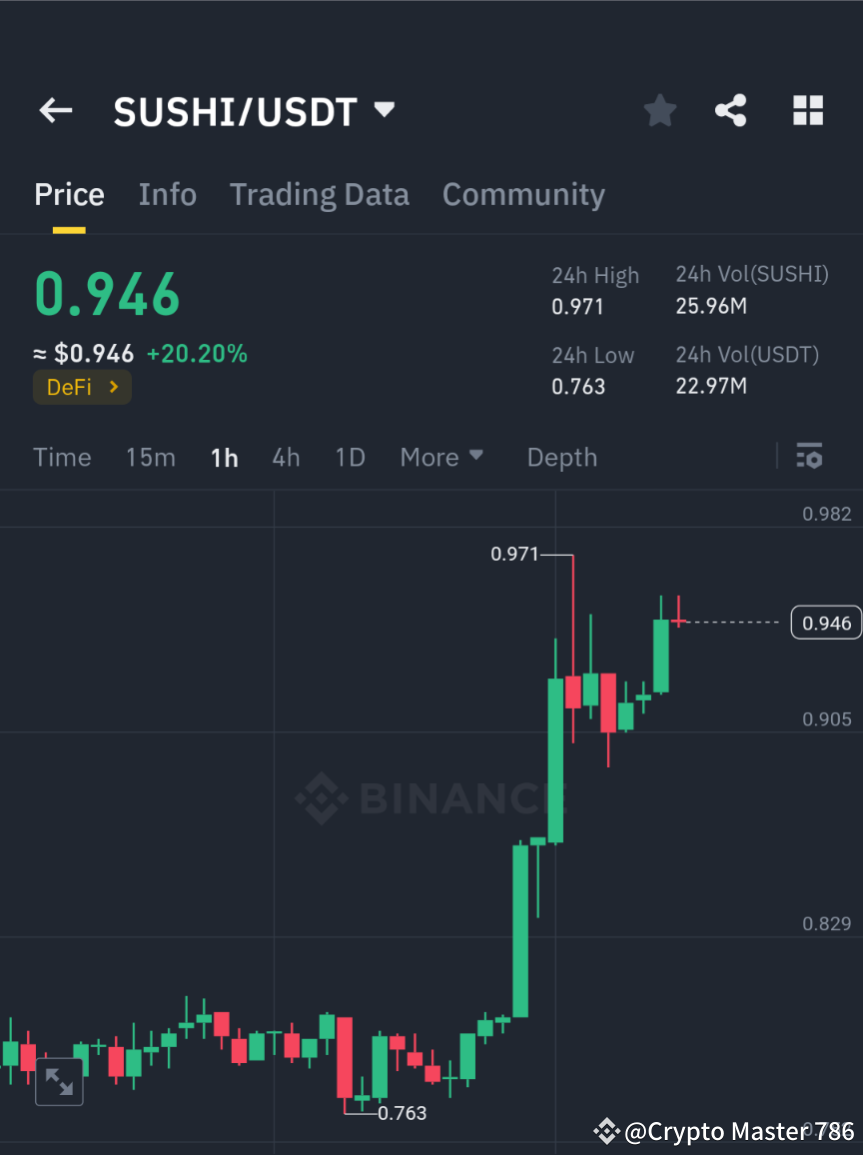Image resolution: width=863 pixels, height=1155 pixels.
Task: Open the grid markets overview icon
Action: point(807,111)
